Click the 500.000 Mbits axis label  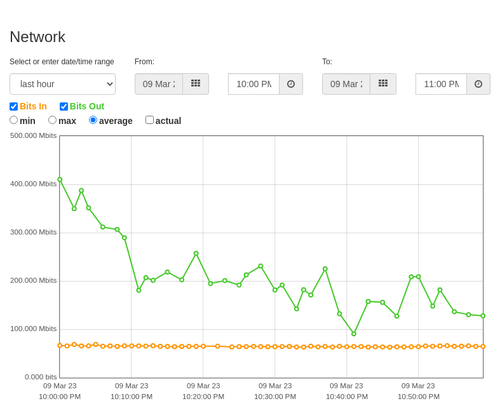click(33, 136)
